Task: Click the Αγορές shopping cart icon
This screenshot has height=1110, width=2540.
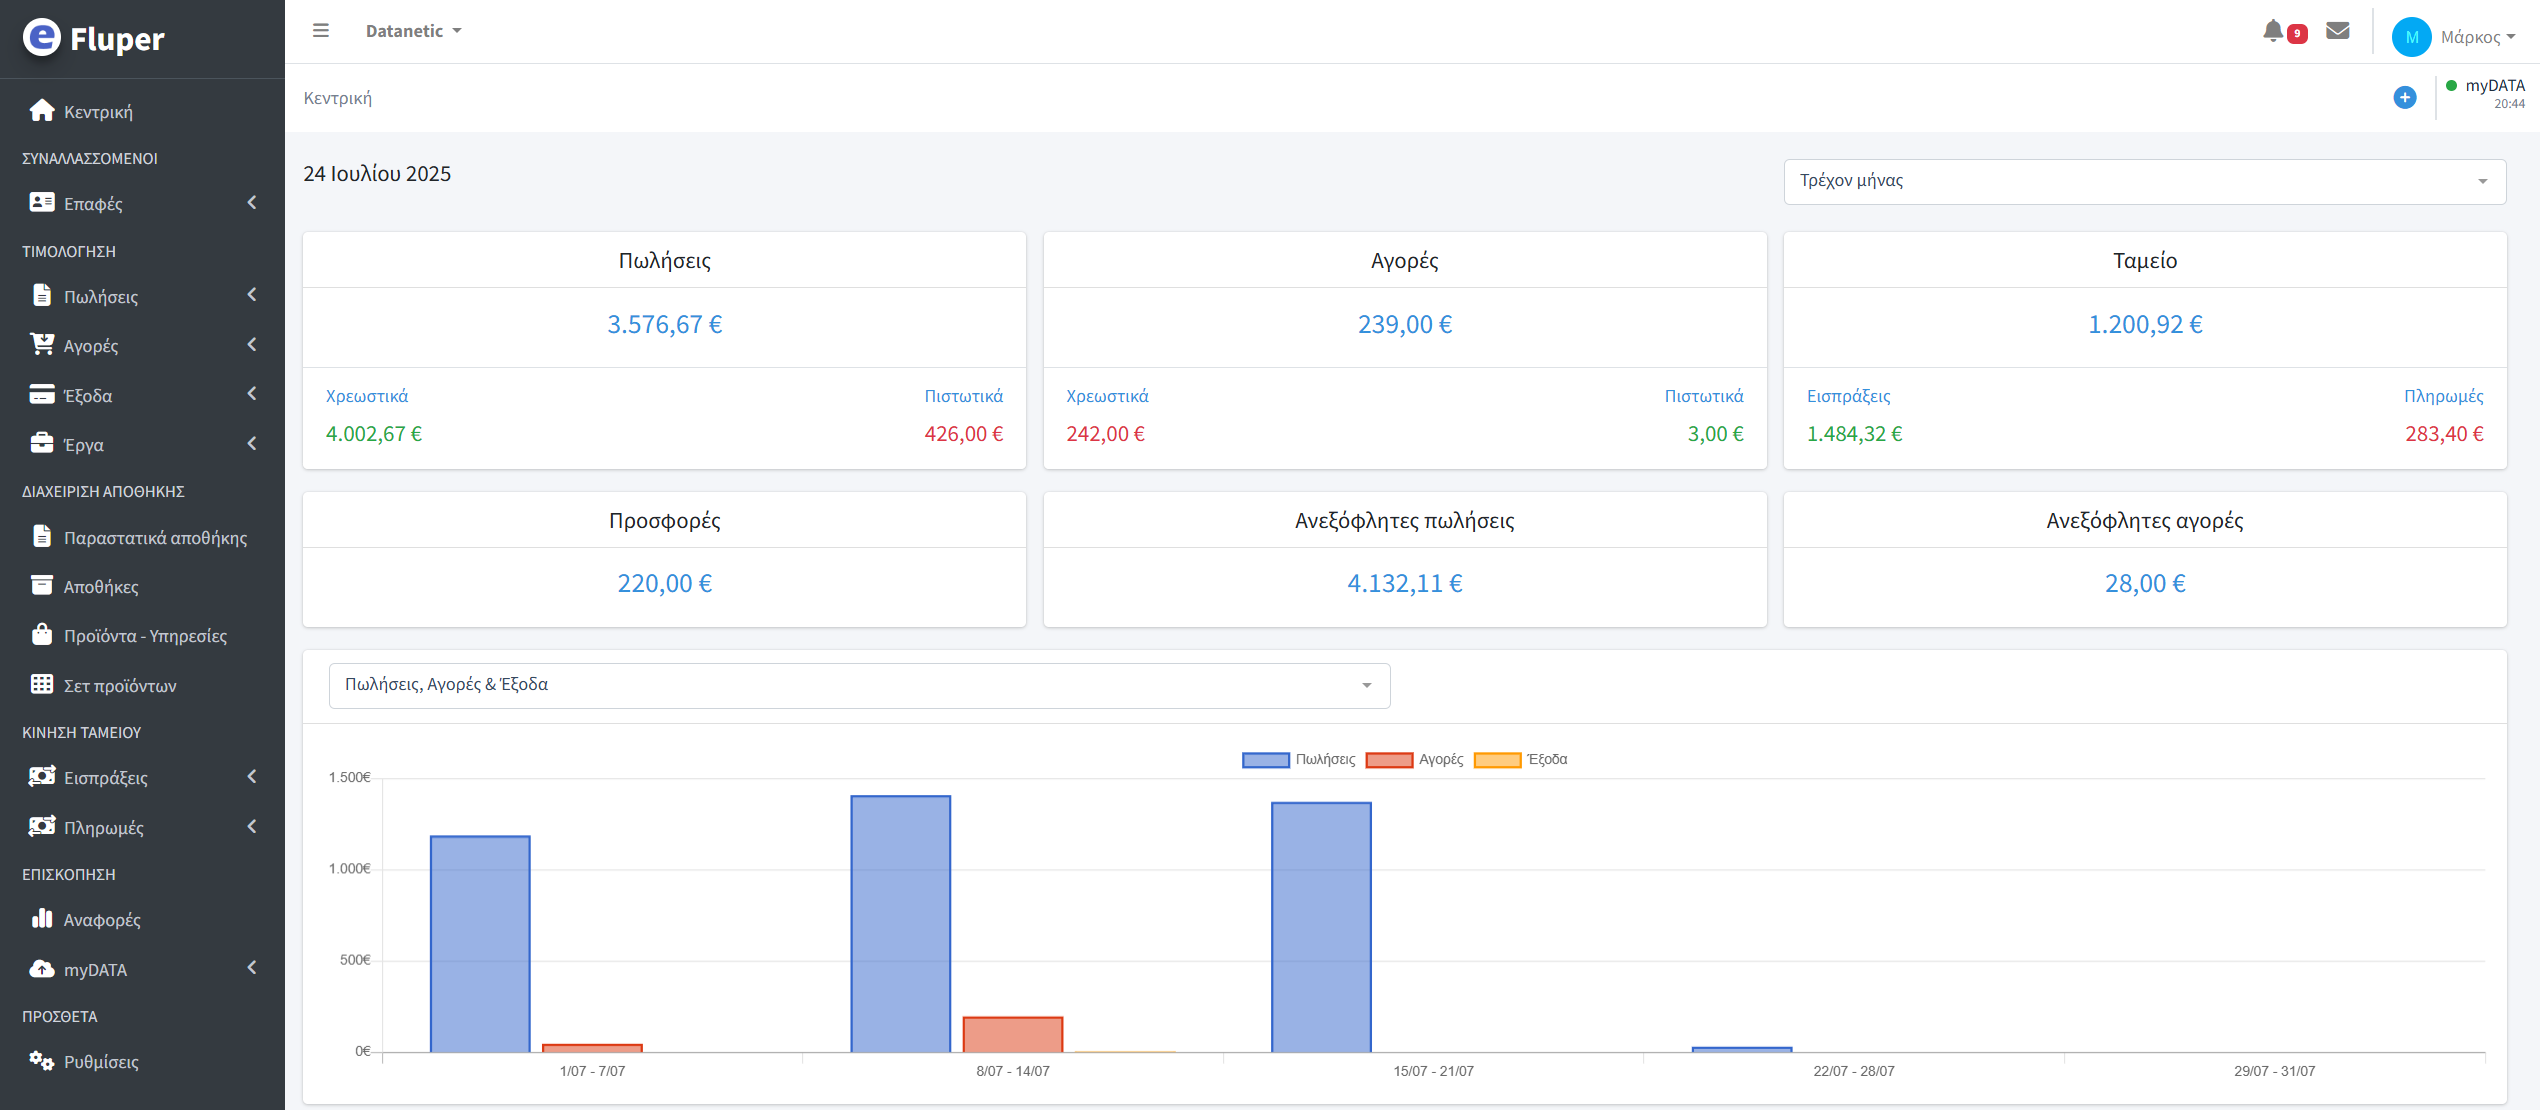Action: coord(42,344)
